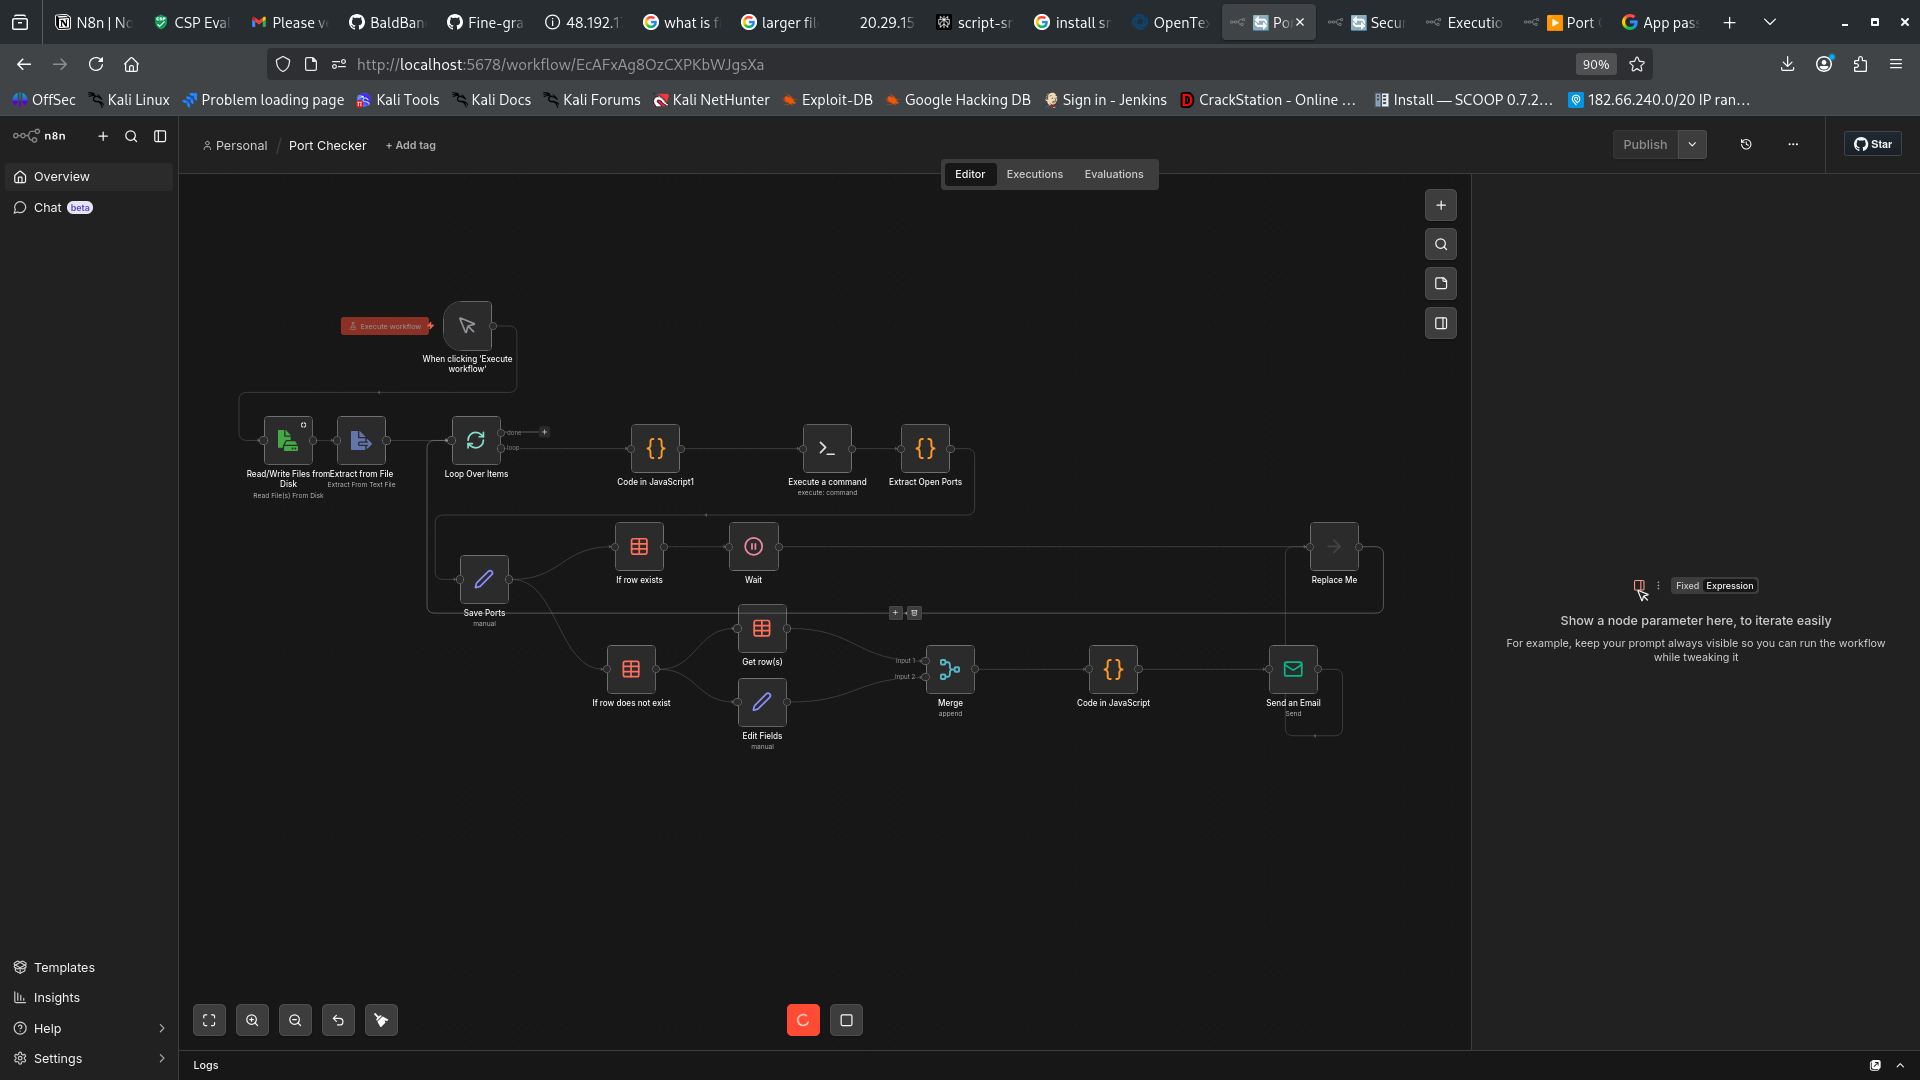
Task: Expand the Settings submenu chevron
Action: pyautogui.click(x=161, y=1059)
